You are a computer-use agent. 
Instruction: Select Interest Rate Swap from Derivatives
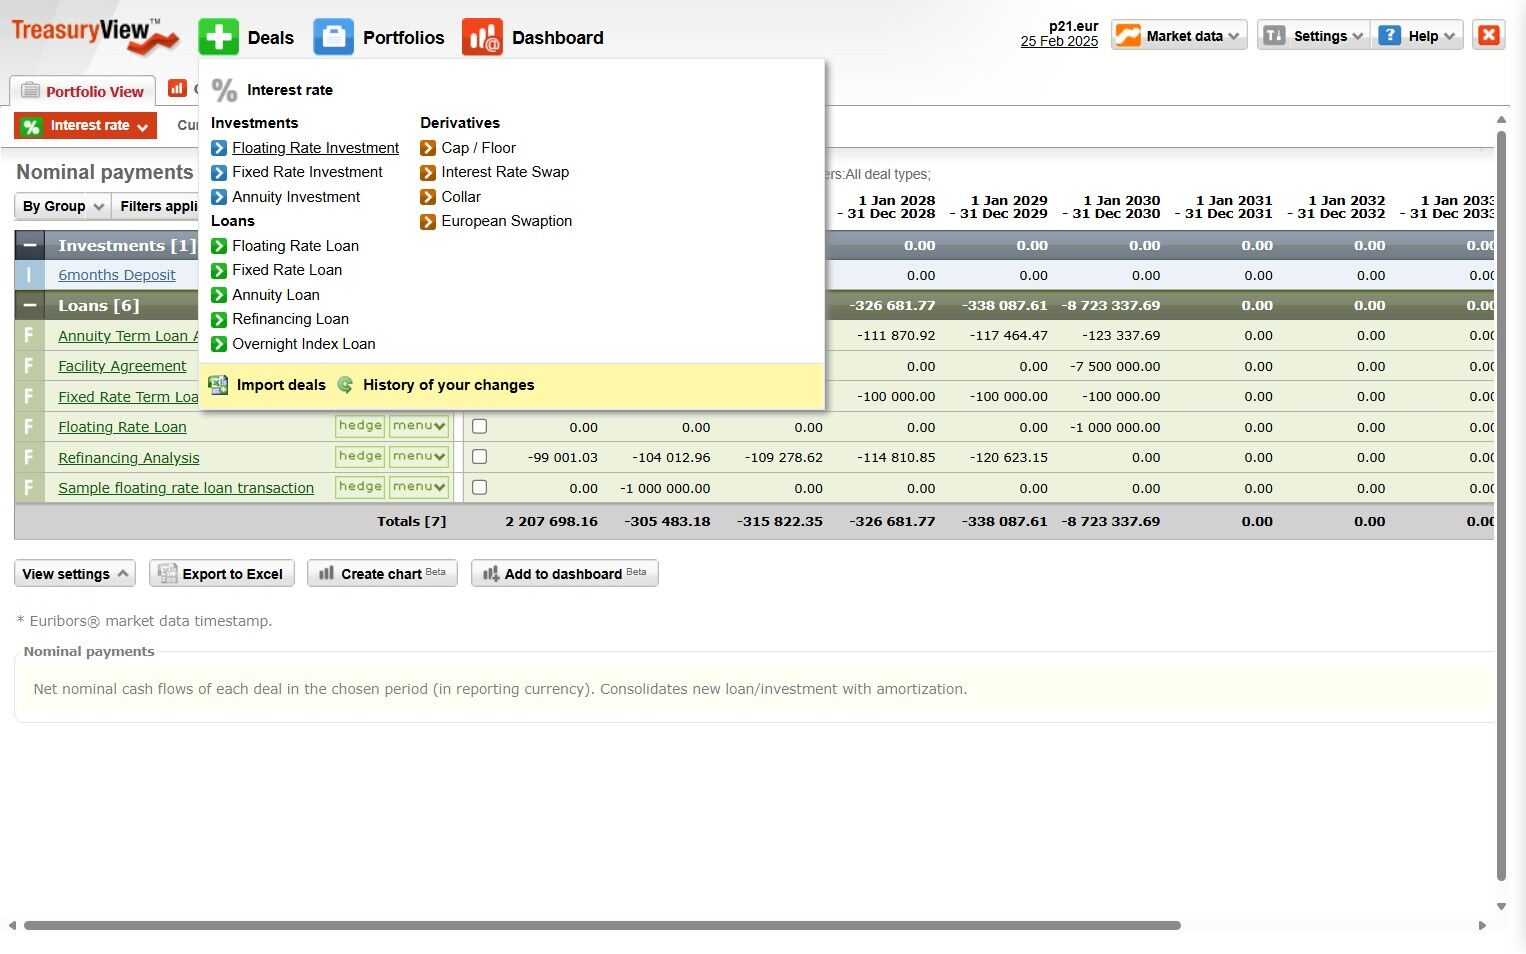[x=505, y=172]
